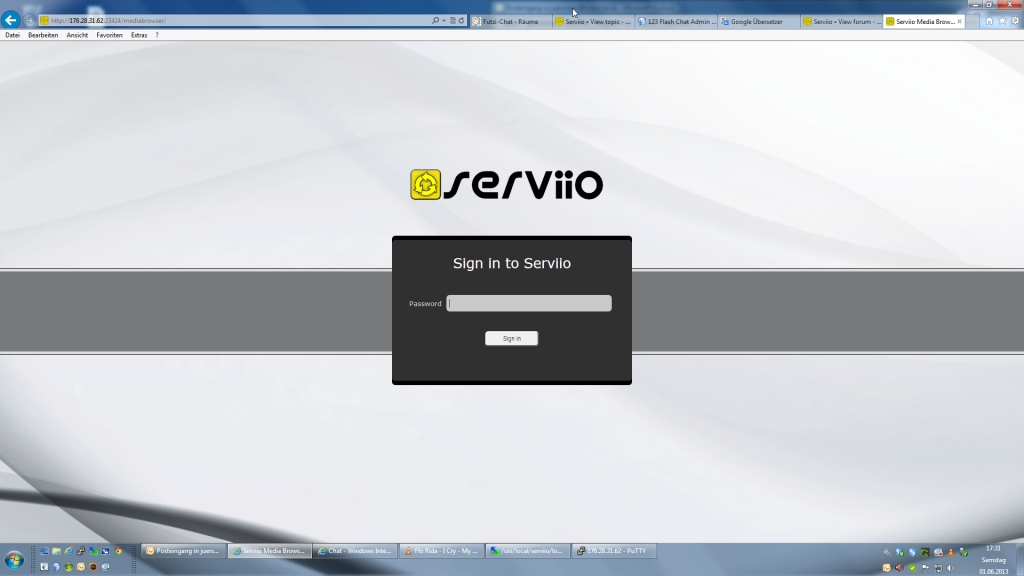Open the VLC traffic cone icon in system tray

click(x=951, y=551)
